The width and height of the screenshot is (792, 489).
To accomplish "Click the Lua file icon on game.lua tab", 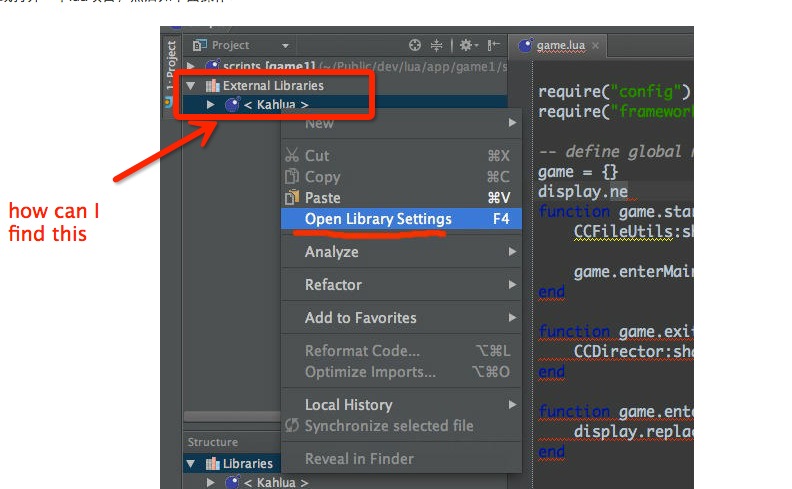I will coord(525,45).
